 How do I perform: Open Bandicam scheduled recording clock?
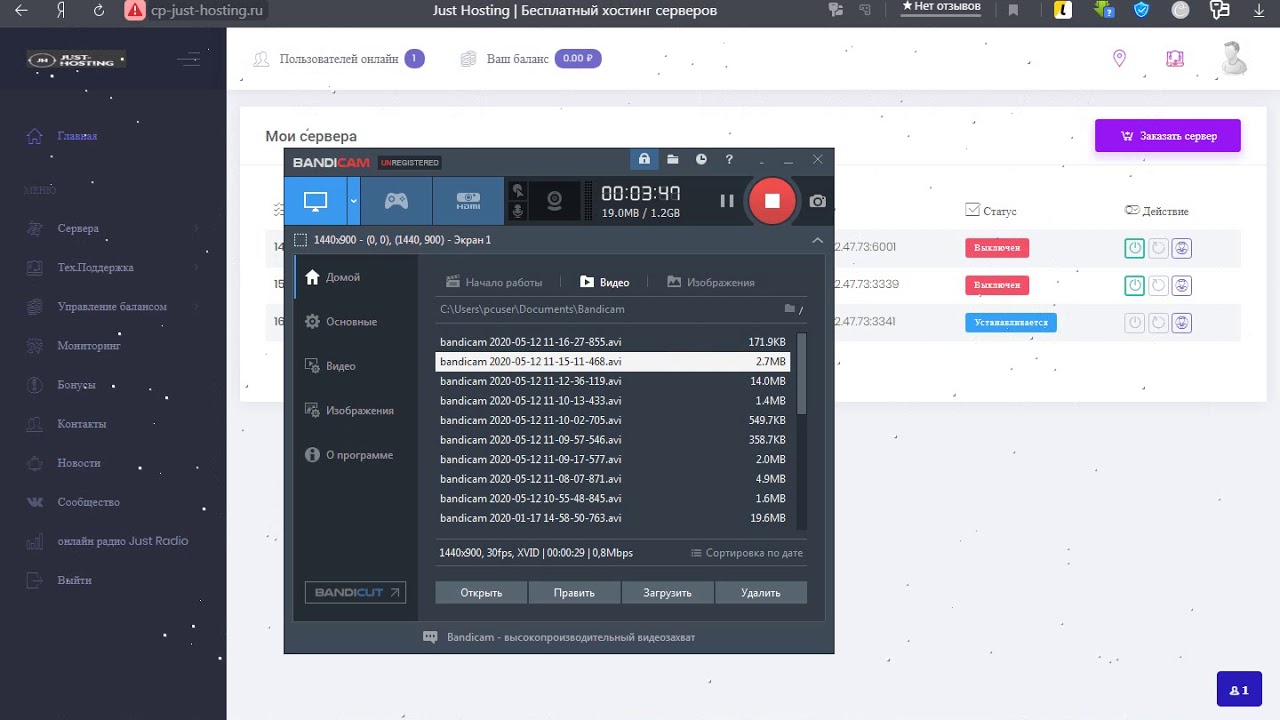pyautogui.click(x=701, y=159)
